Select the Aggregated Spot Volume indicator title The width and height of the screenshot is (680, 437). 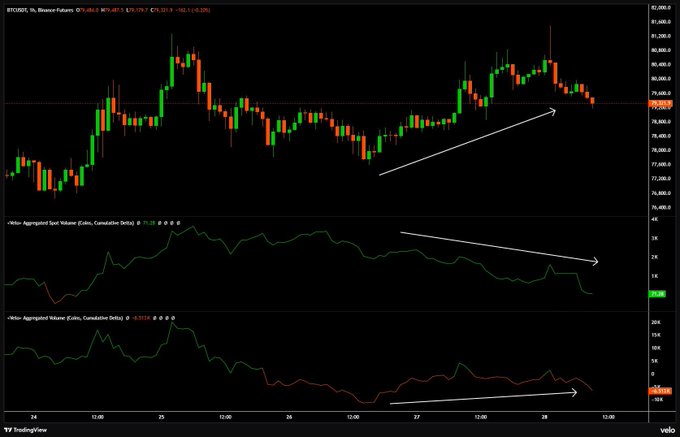click(70, 223)
